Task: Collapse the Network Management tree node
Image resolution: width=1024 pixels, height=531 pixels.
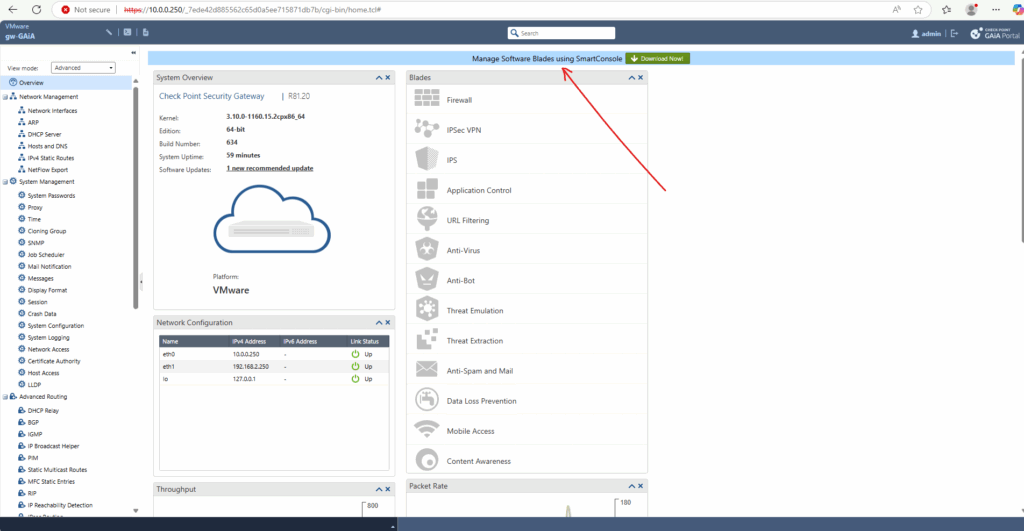Action: [5, 97]
